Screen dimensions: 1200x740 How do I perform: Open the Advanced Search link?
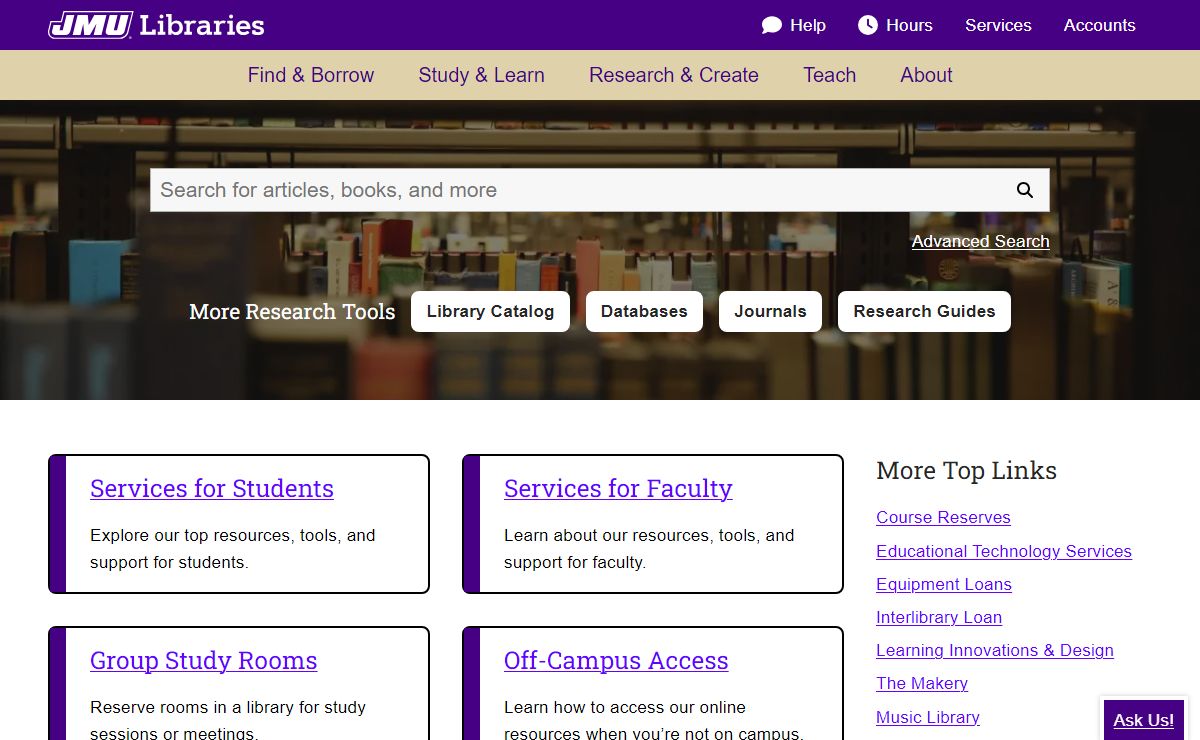[x=980, y=241]
